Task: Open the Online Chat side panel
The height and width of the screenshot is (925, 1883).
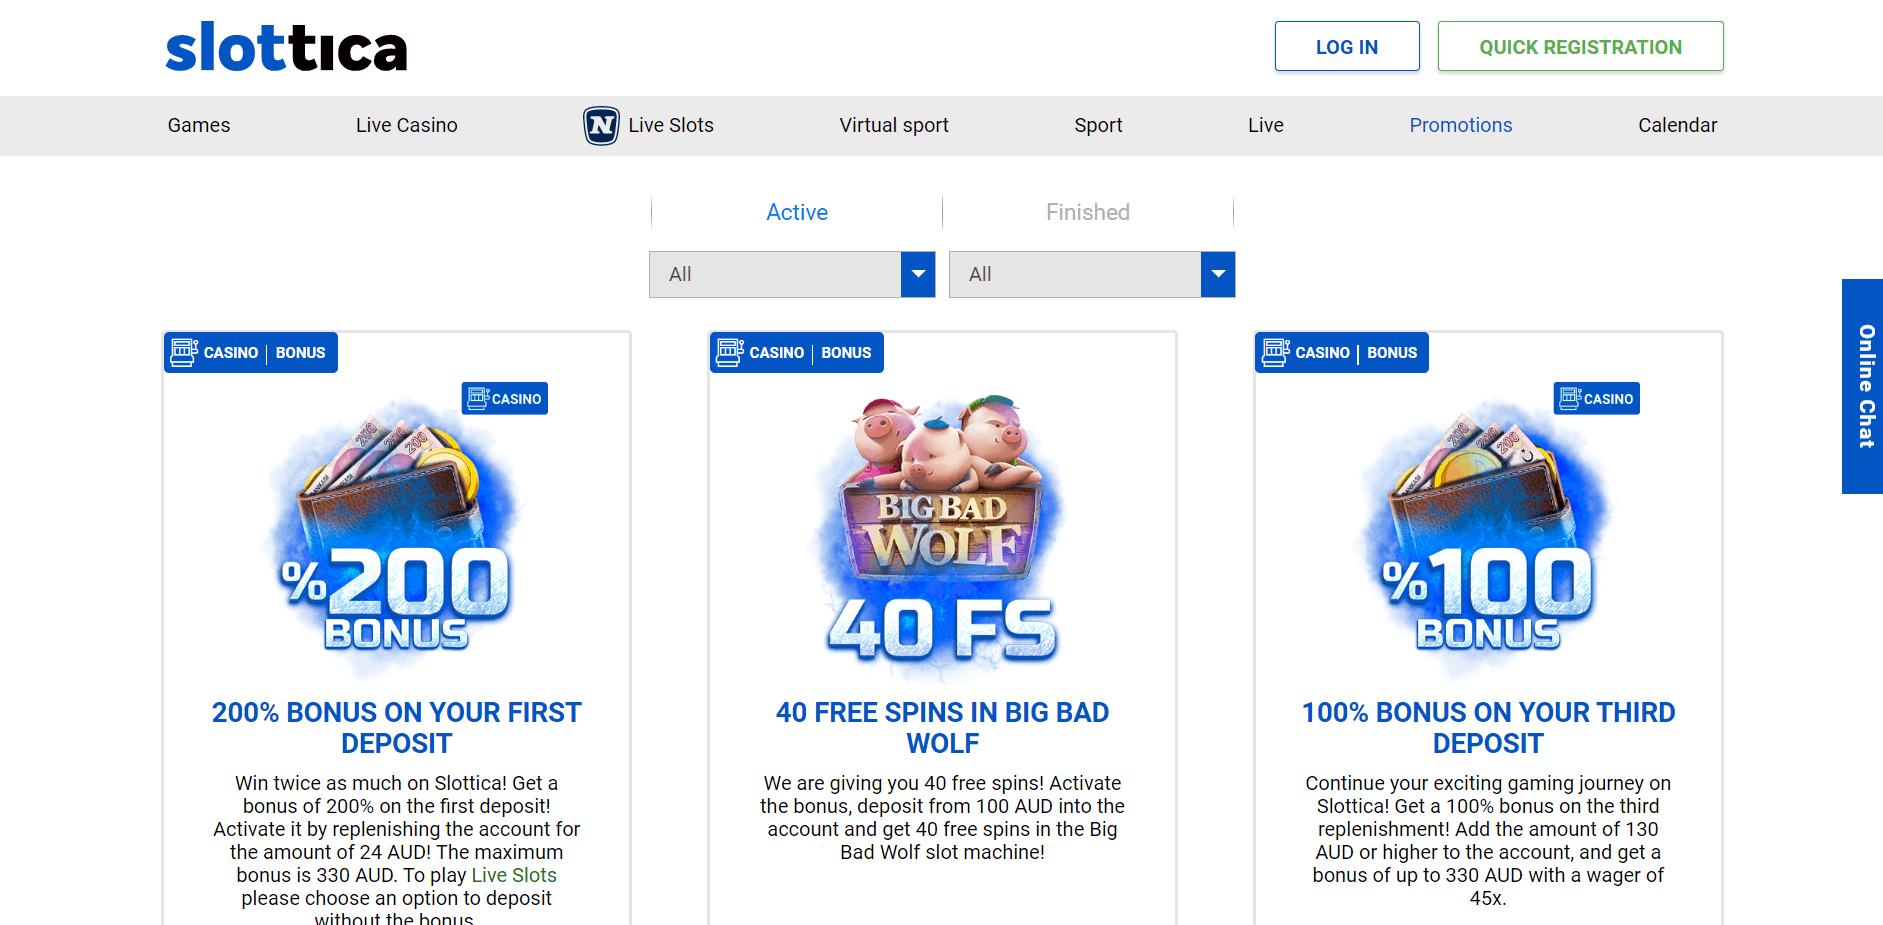Action: 1864,386
